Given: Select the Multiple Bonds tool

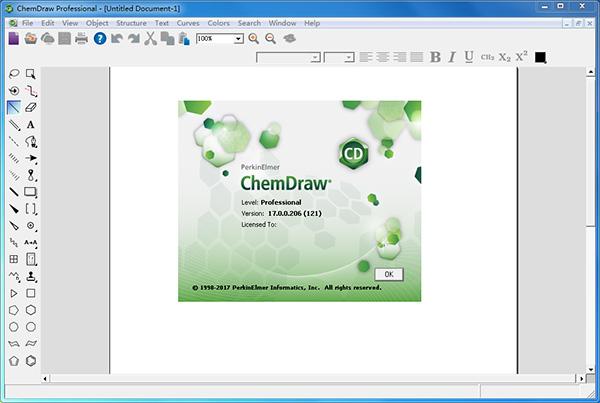Looking at the screenshot, I should (x=14, y=124).
